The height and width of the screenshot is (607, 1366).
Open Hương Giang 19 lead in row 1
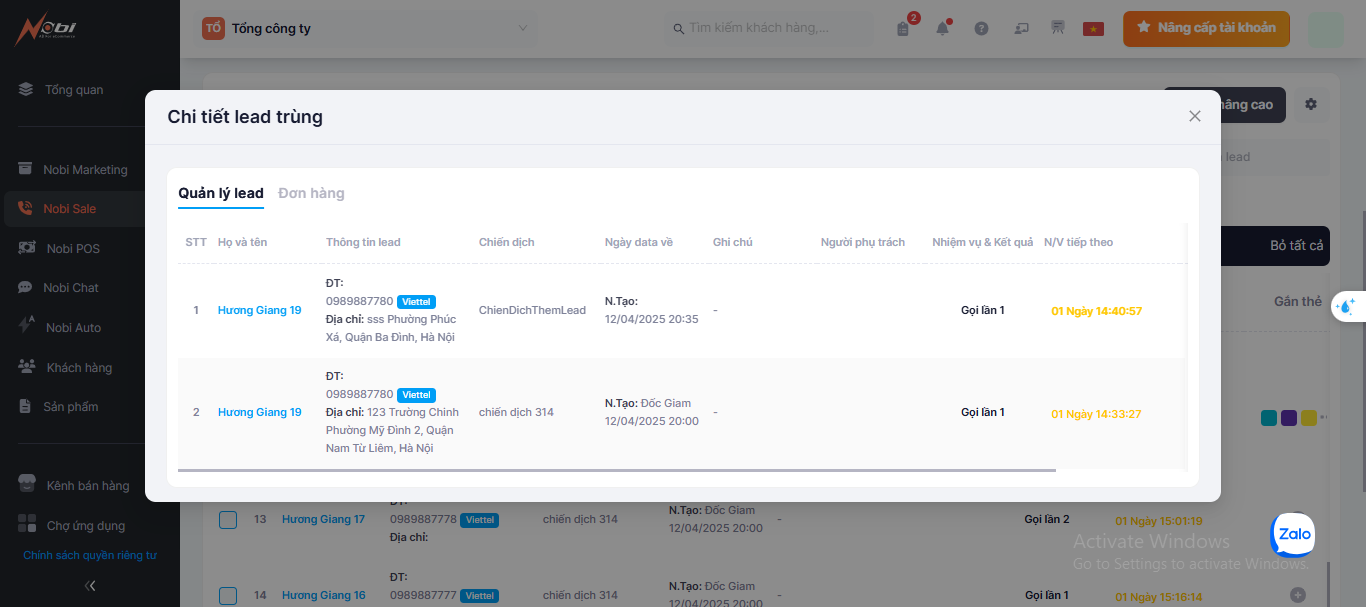pos(259,311)
